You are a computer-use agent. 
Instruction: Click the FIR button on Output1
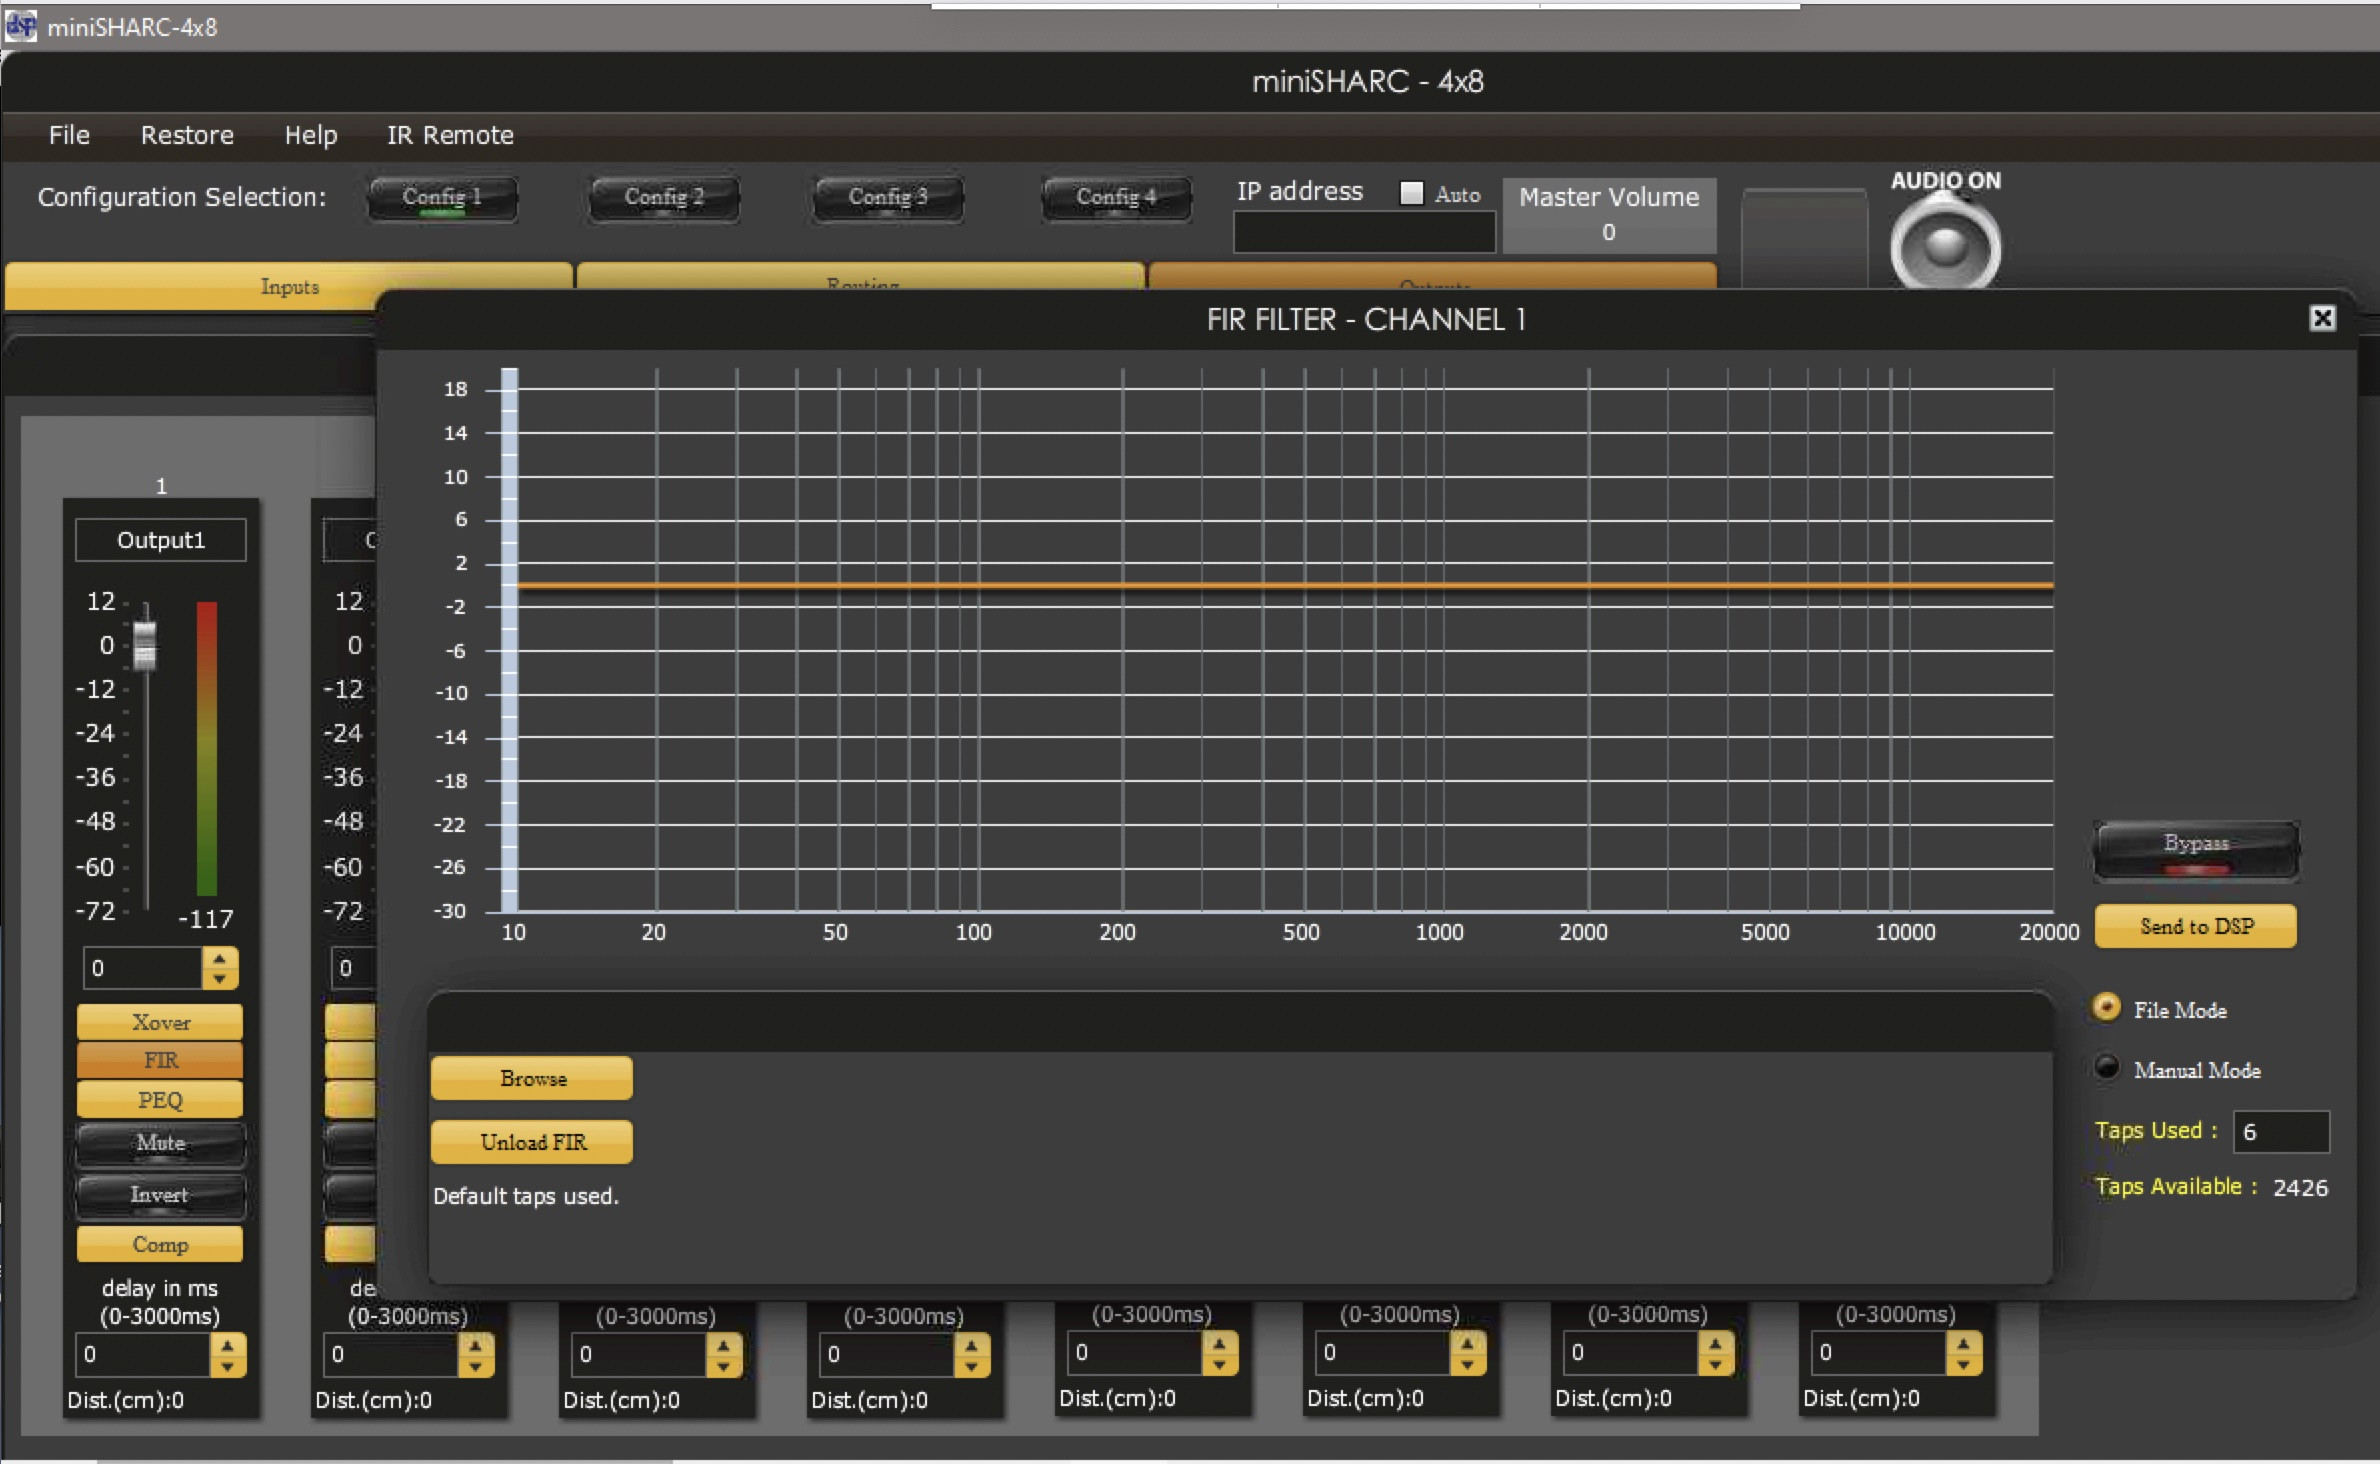point(160,1060)
